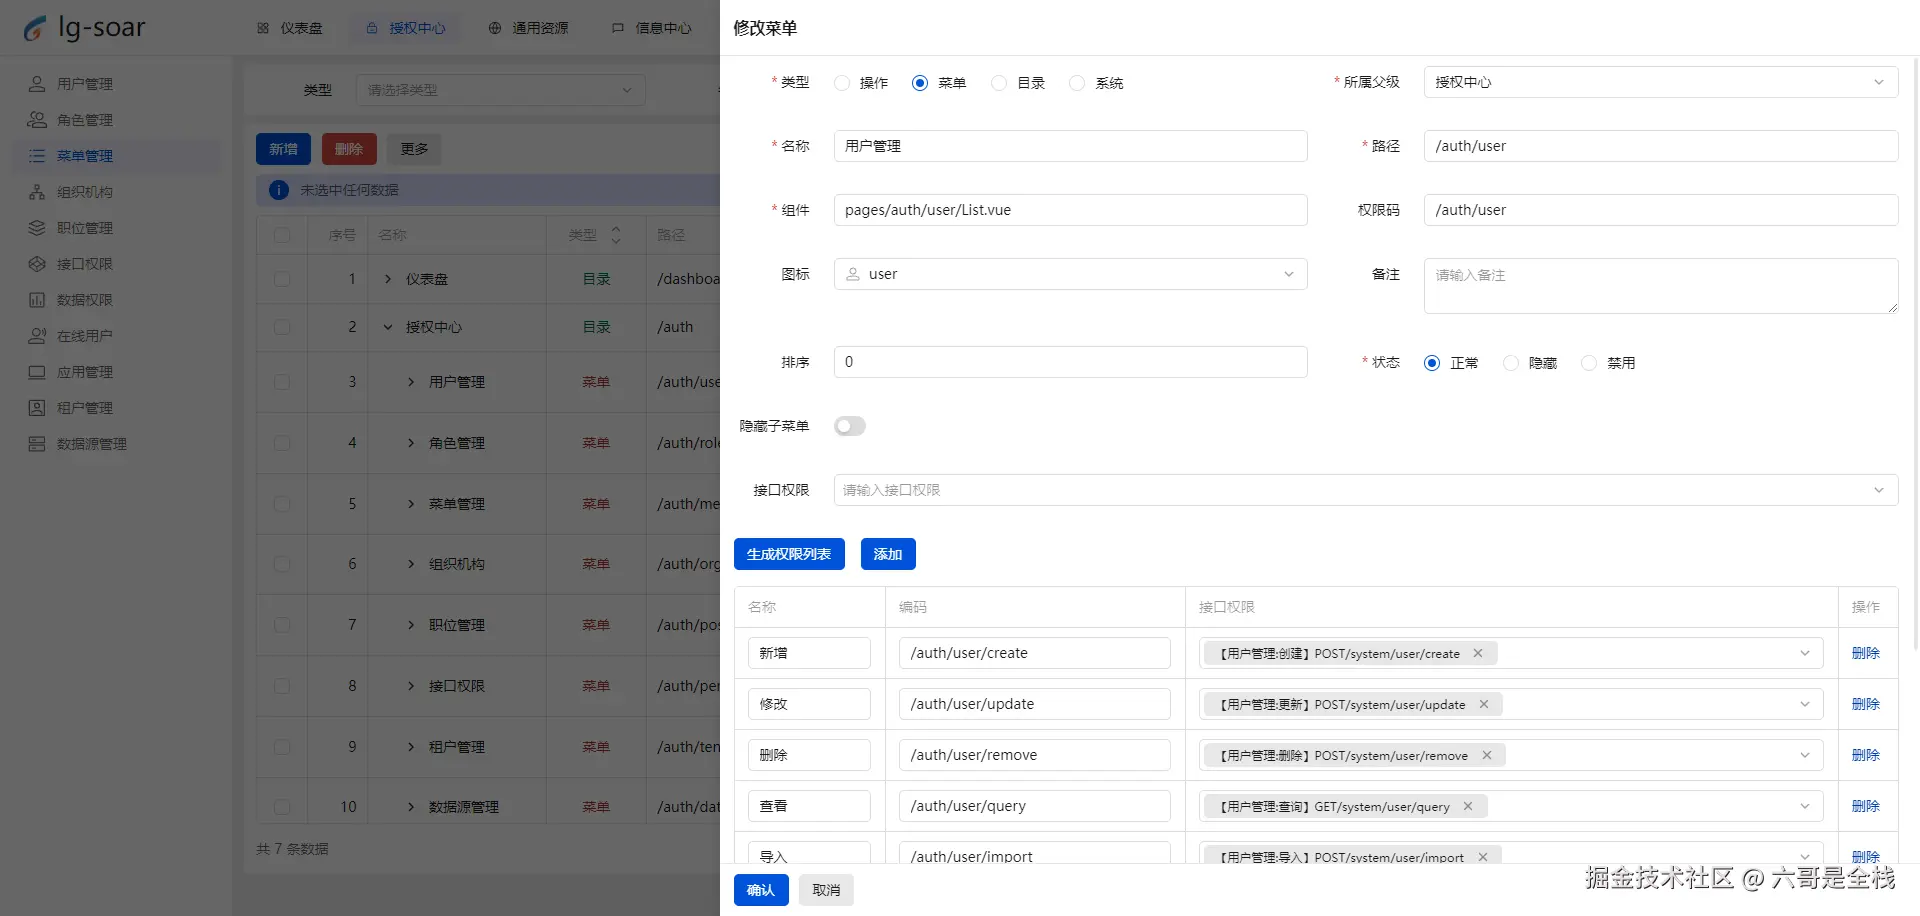Click the 路径 input field
This screenshot has width=1920, height=916.
point(1661,146)
